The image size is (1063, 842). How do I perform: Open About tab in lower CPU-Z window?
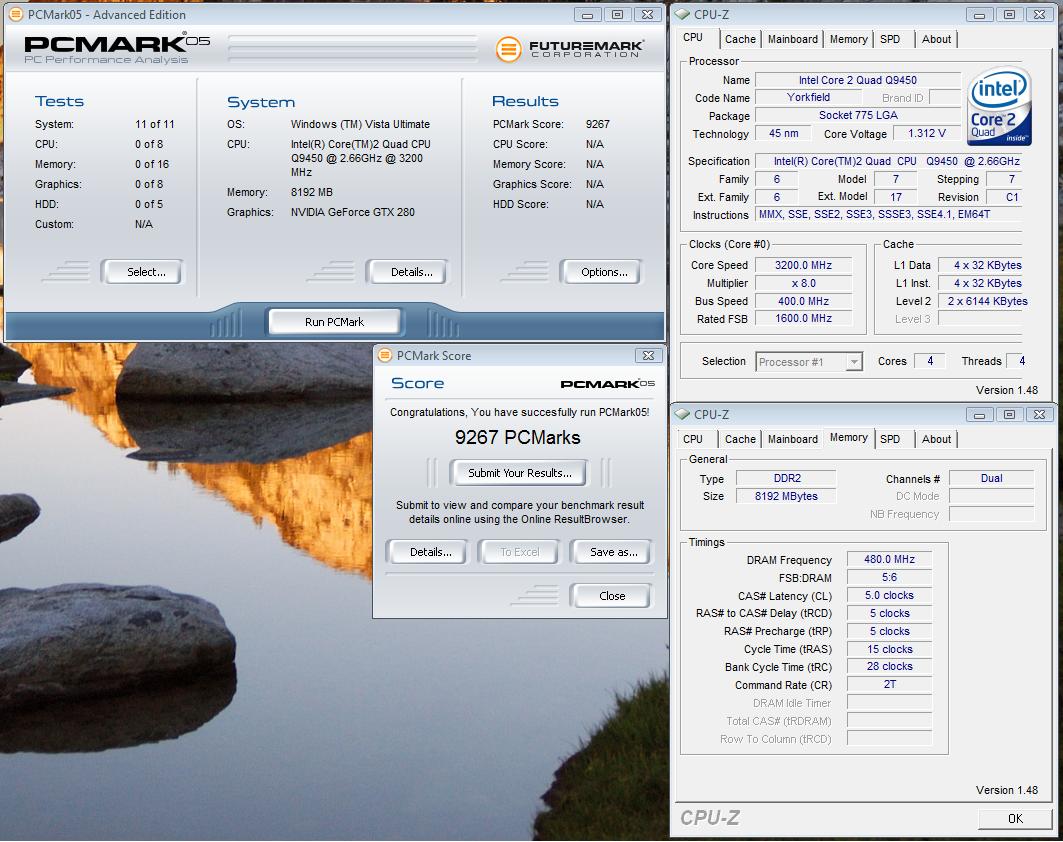(936, 439)
